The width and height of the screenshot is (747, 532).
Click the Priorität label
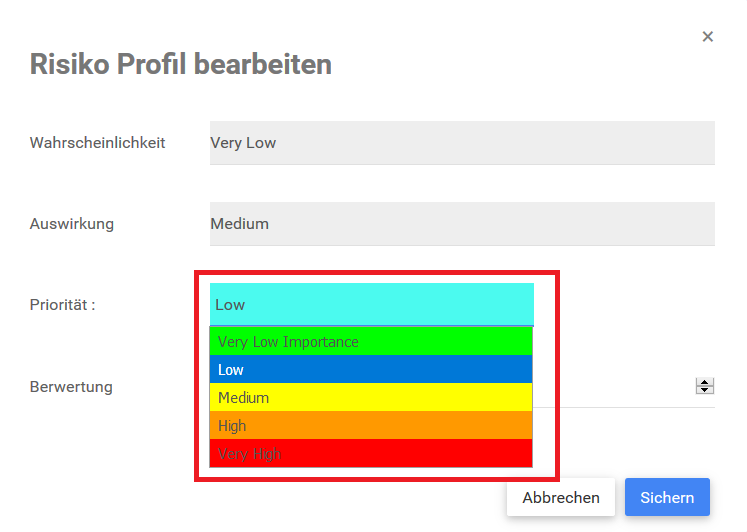[x=63, y=305]
